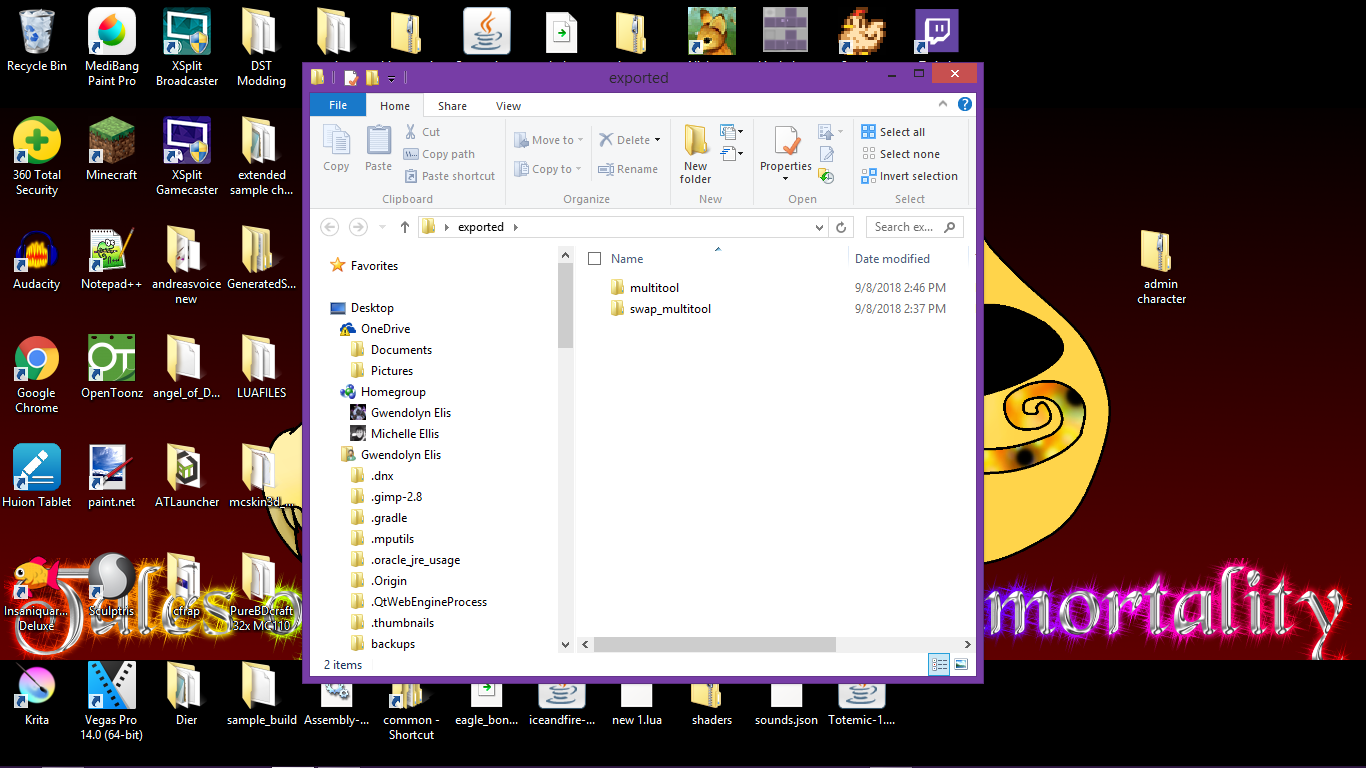
Task: Switch to details view toggle
Action: pos(939,664)
